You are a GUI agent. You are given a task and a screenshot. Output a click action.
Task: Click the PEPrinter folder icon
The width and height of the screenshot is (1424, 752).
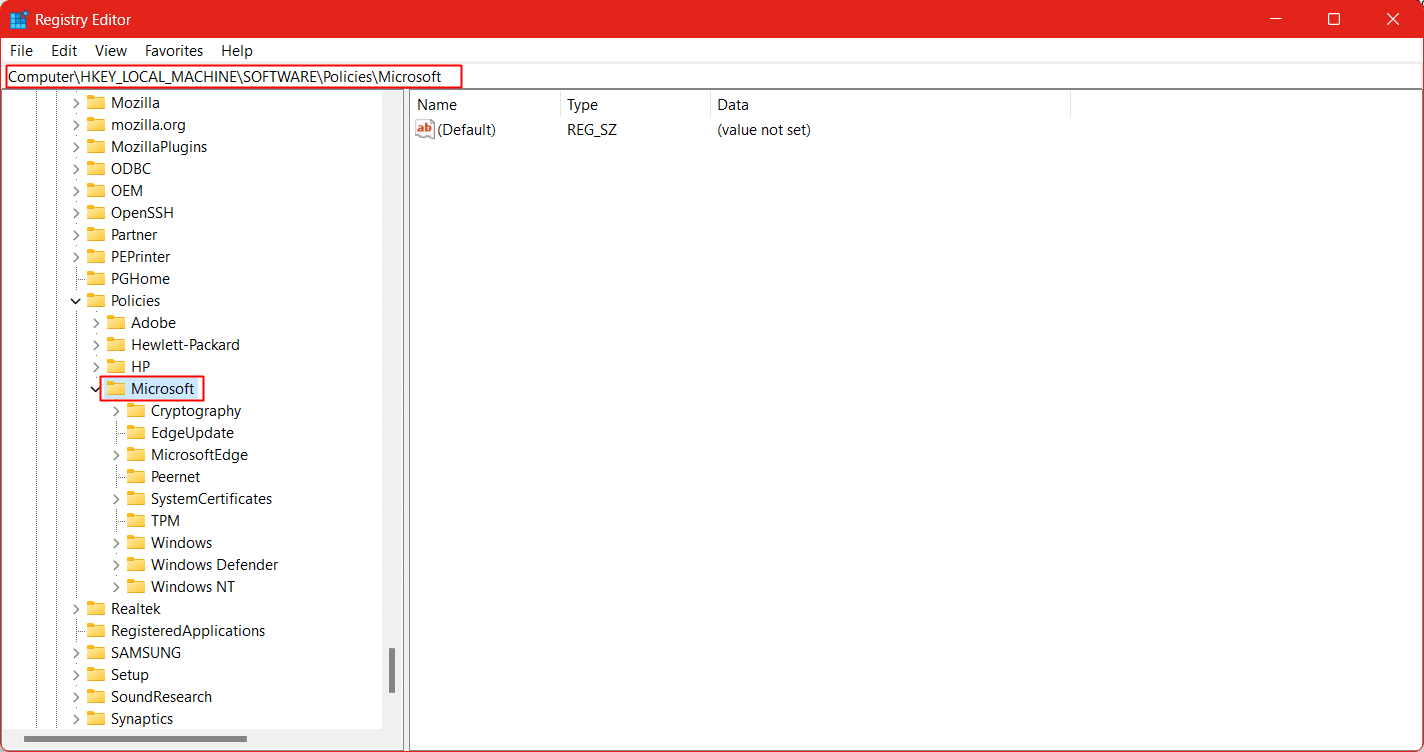[96, 257]
